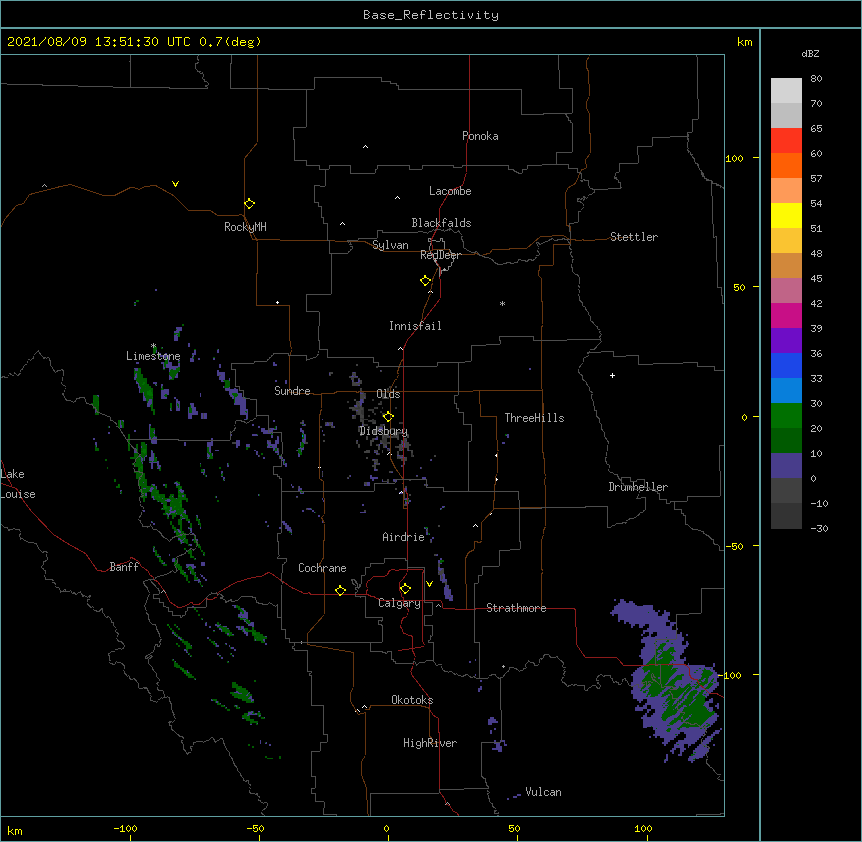This screenshot has height=842, width=862.
Task: Select the pink 45-42 dBZ legend swatch
Action: (x=786, y=291)
